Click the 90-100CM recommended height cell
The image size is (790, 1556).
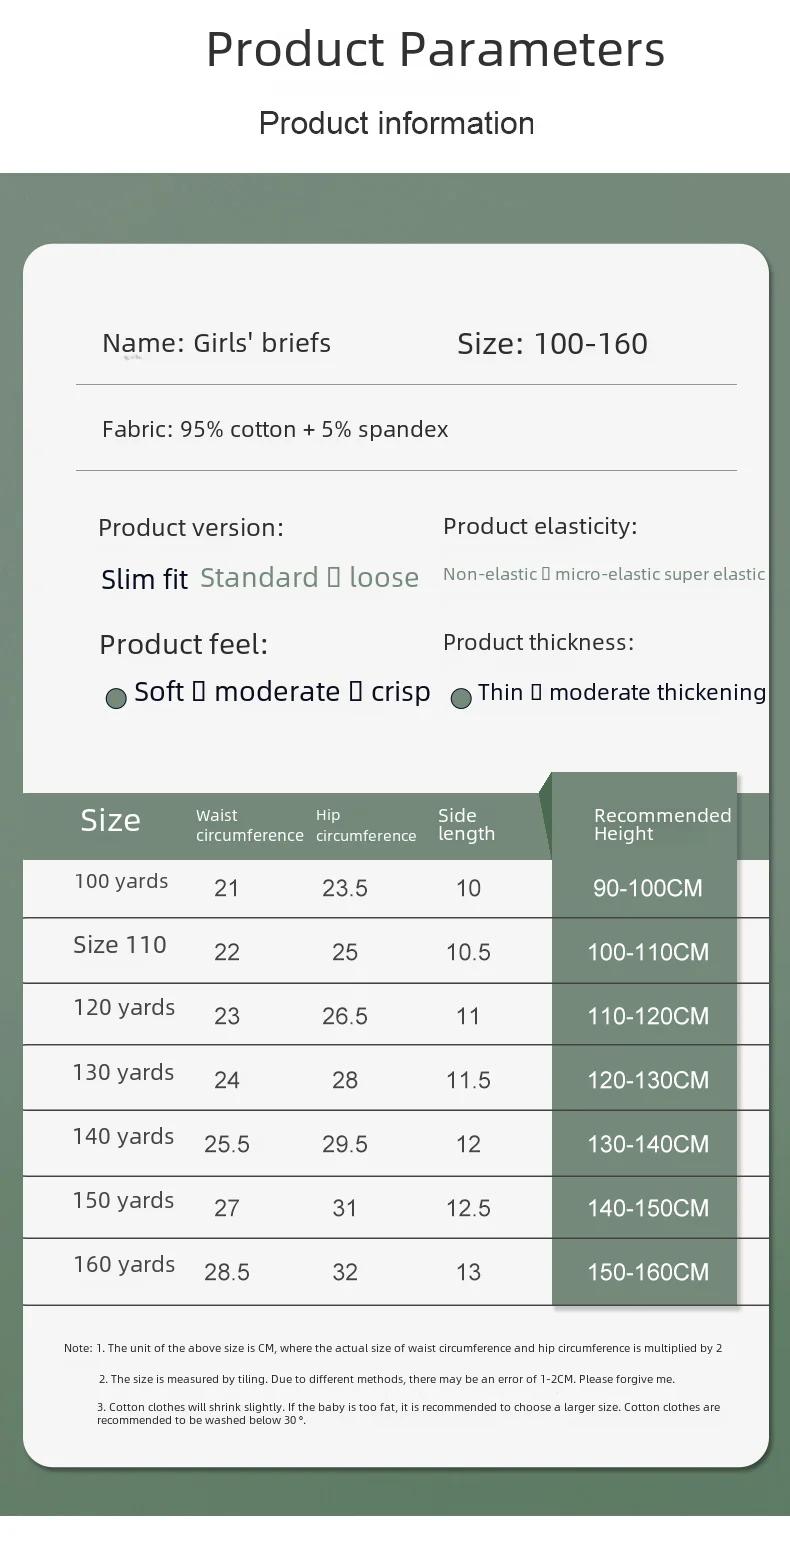tap(648, 888)
